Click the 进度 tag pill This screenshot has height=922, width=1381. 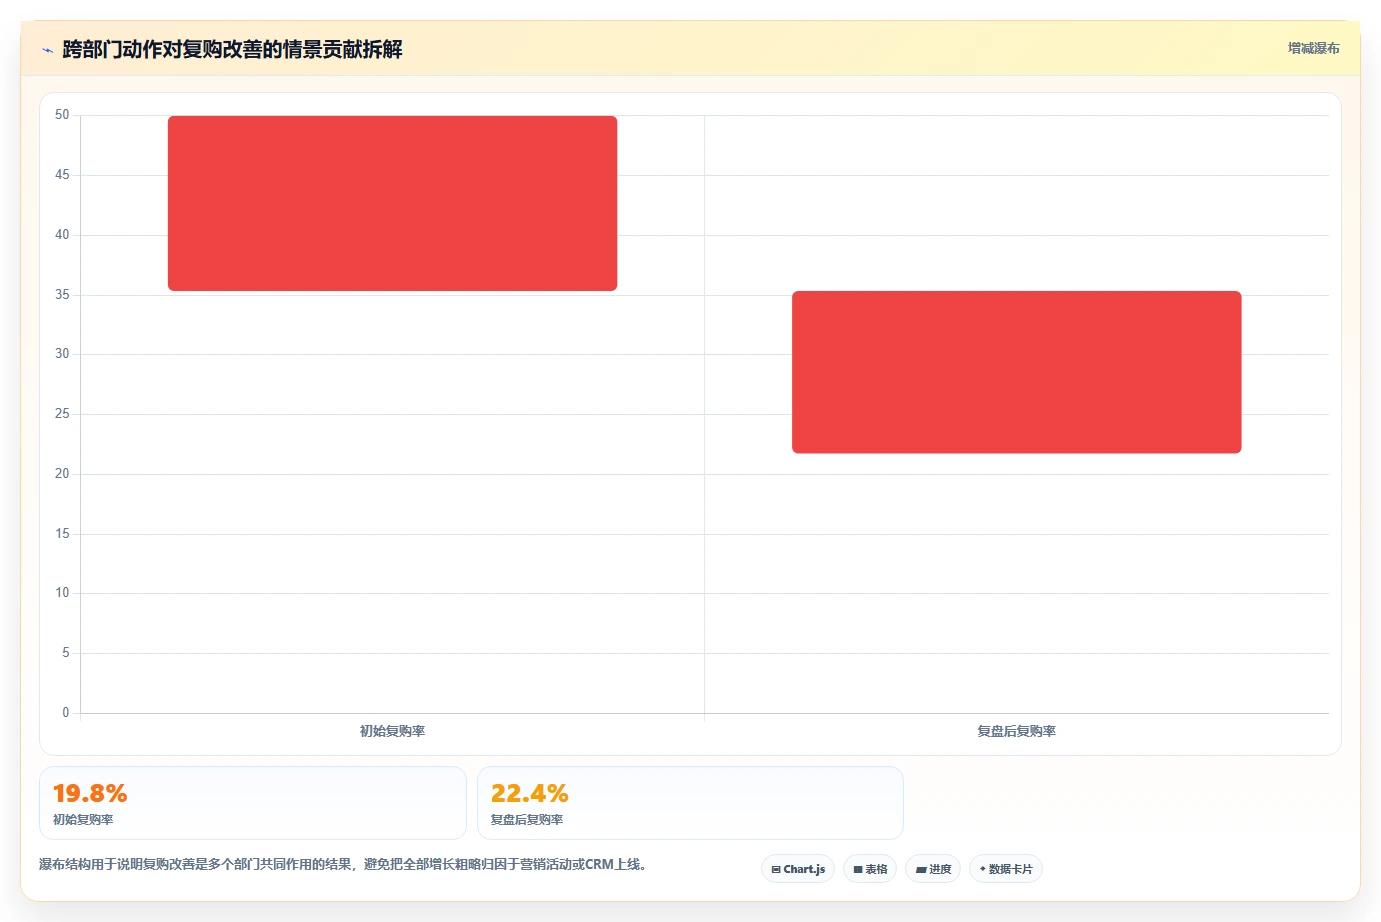point(933,869)
